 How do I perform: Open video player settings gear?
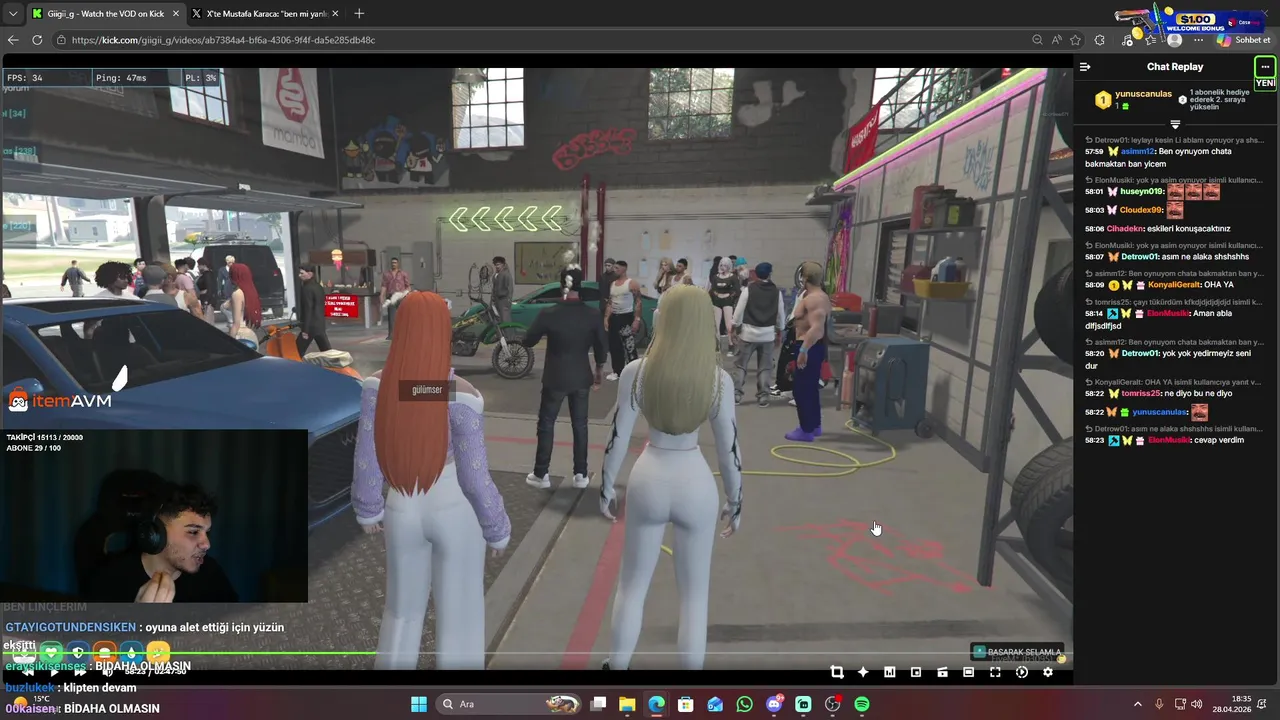click(x=1048, y=672)
